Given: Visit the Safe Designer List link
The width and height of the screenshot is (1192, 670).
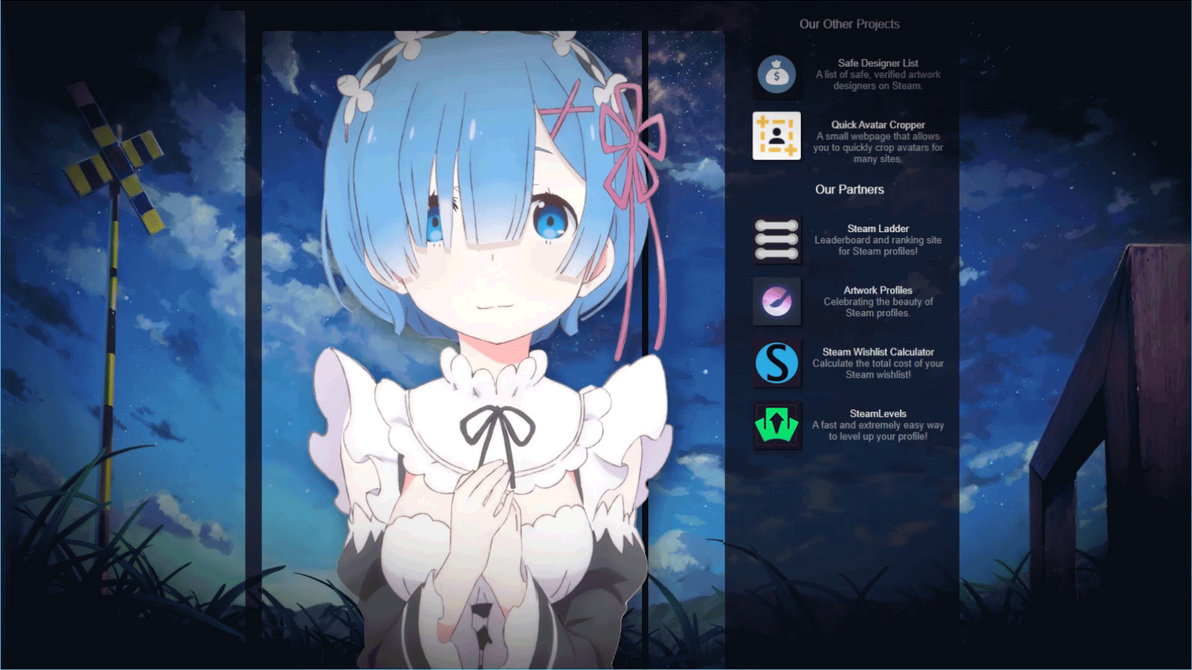Looking at the screenshot, I should pyautogui.click(x=879, y=62).
